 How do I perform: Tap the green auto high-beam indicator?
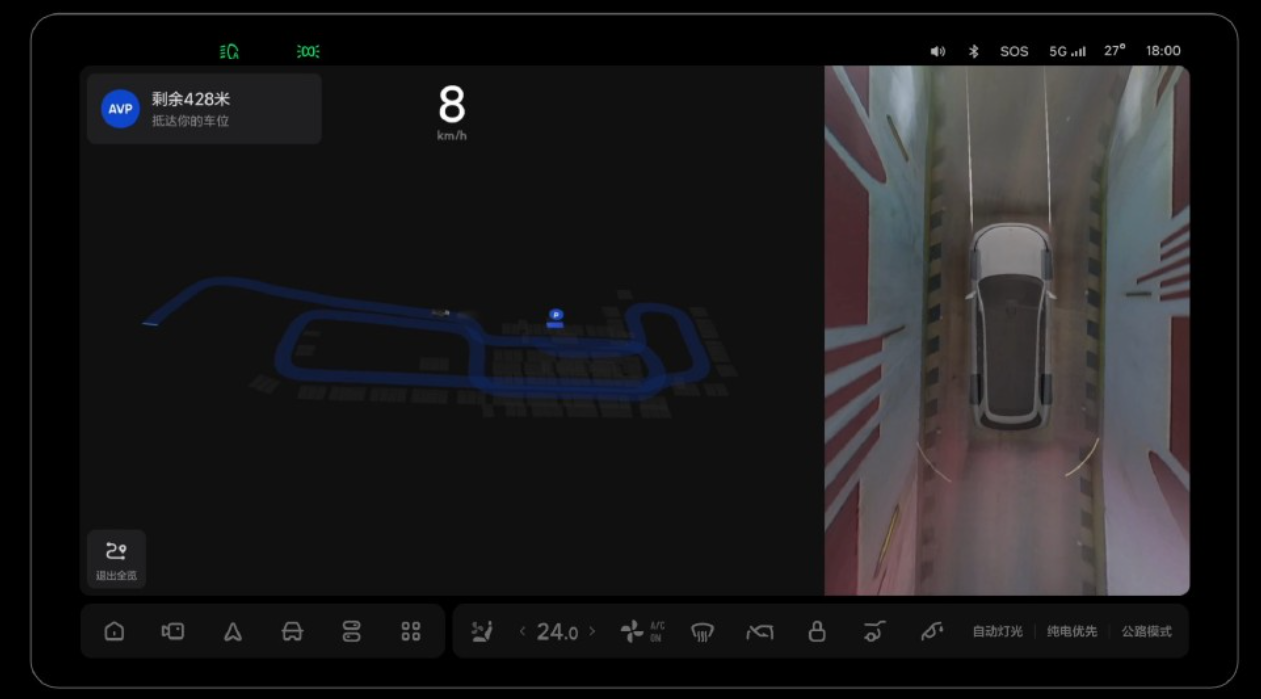click(x=230, y=51)
